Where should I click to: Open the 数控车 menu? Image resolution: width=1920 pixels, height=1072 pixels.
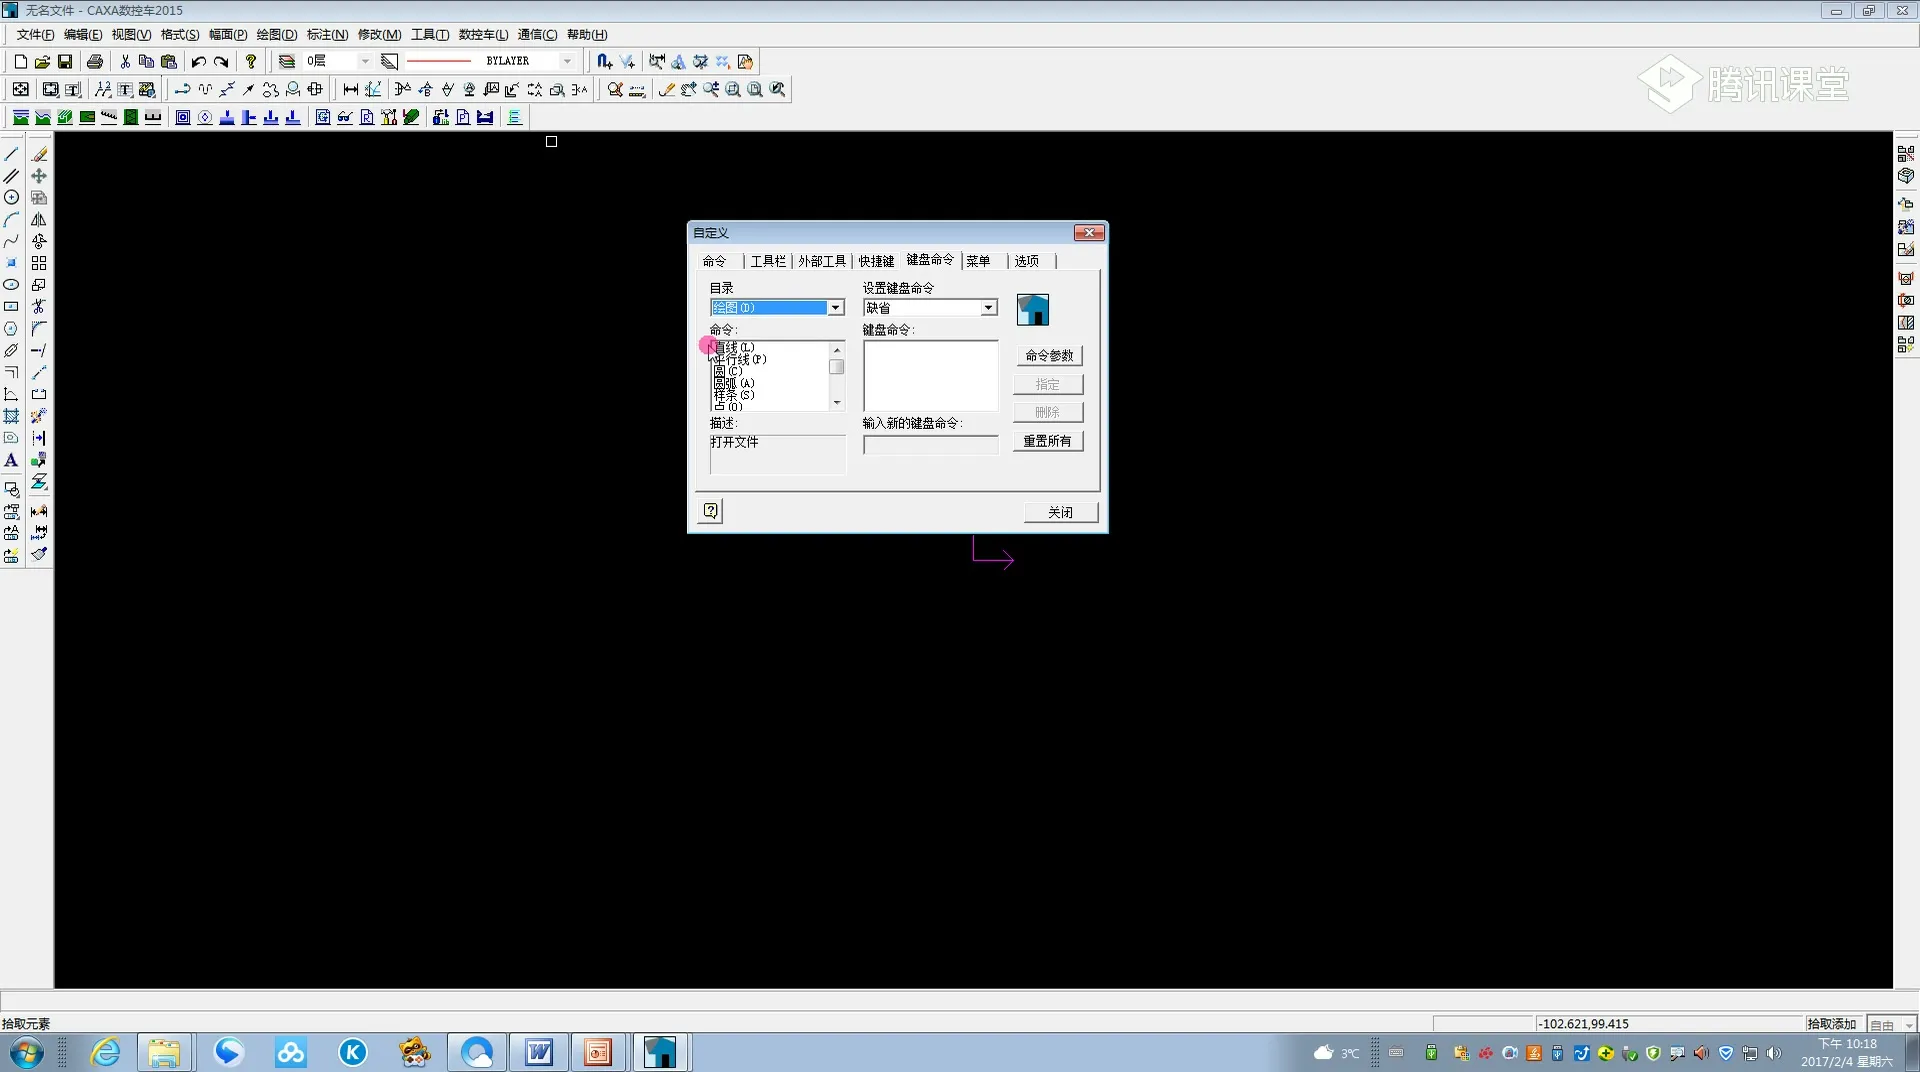pos(483,35)
